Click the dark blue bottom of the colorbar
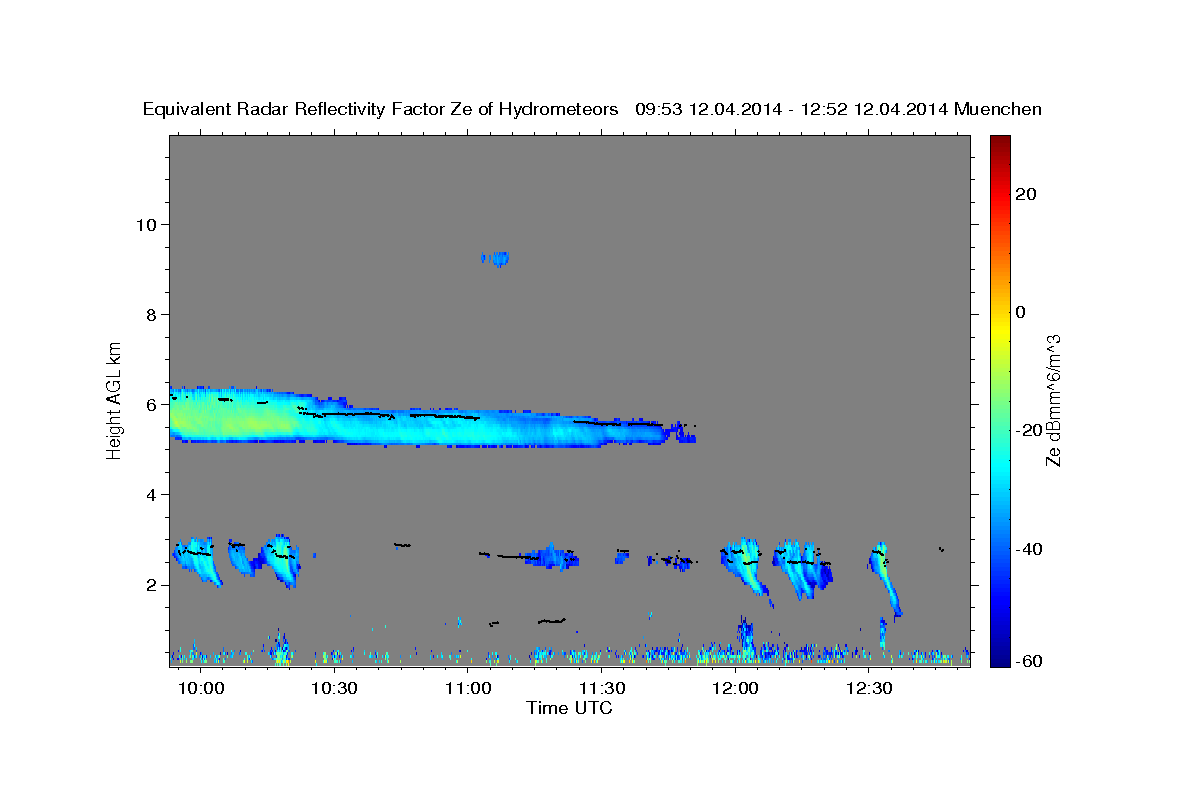 pos(999,657)
